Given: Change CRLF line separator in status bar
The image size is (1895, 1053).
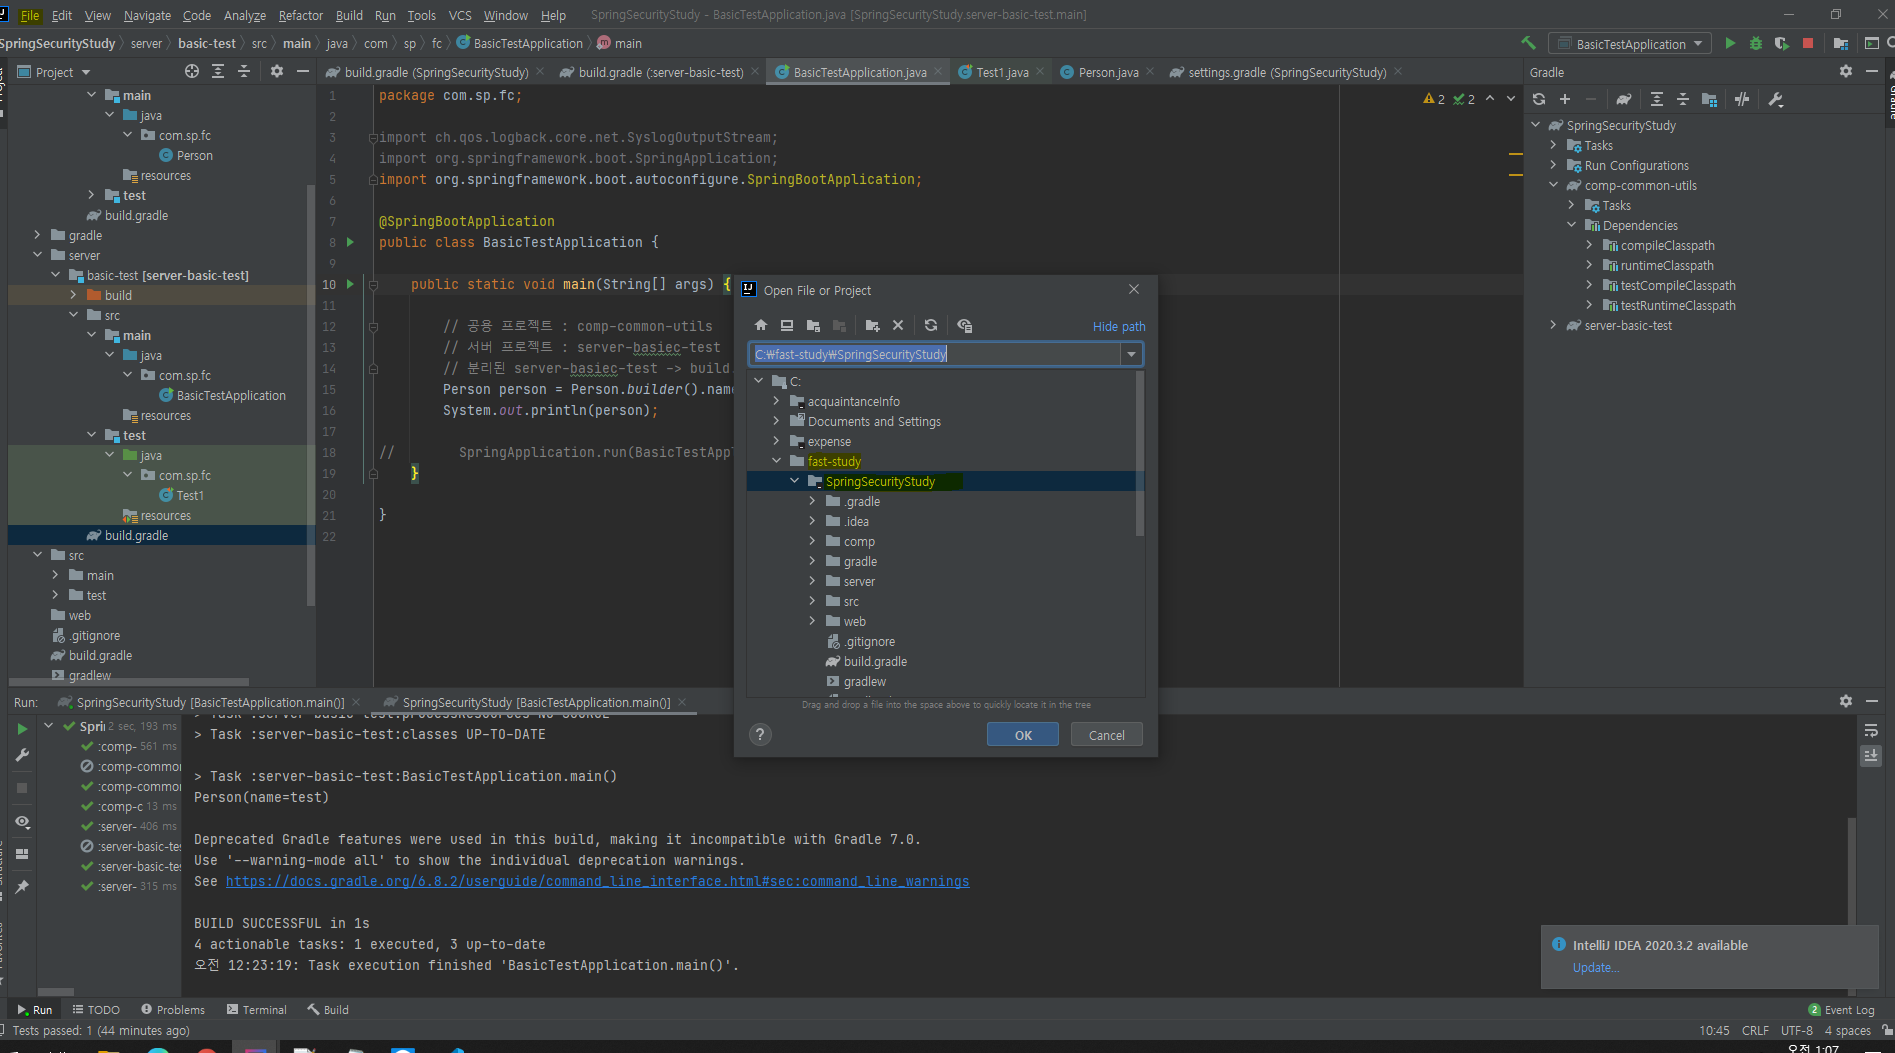Looking at the screenshot, I should pos(1755,1031).
